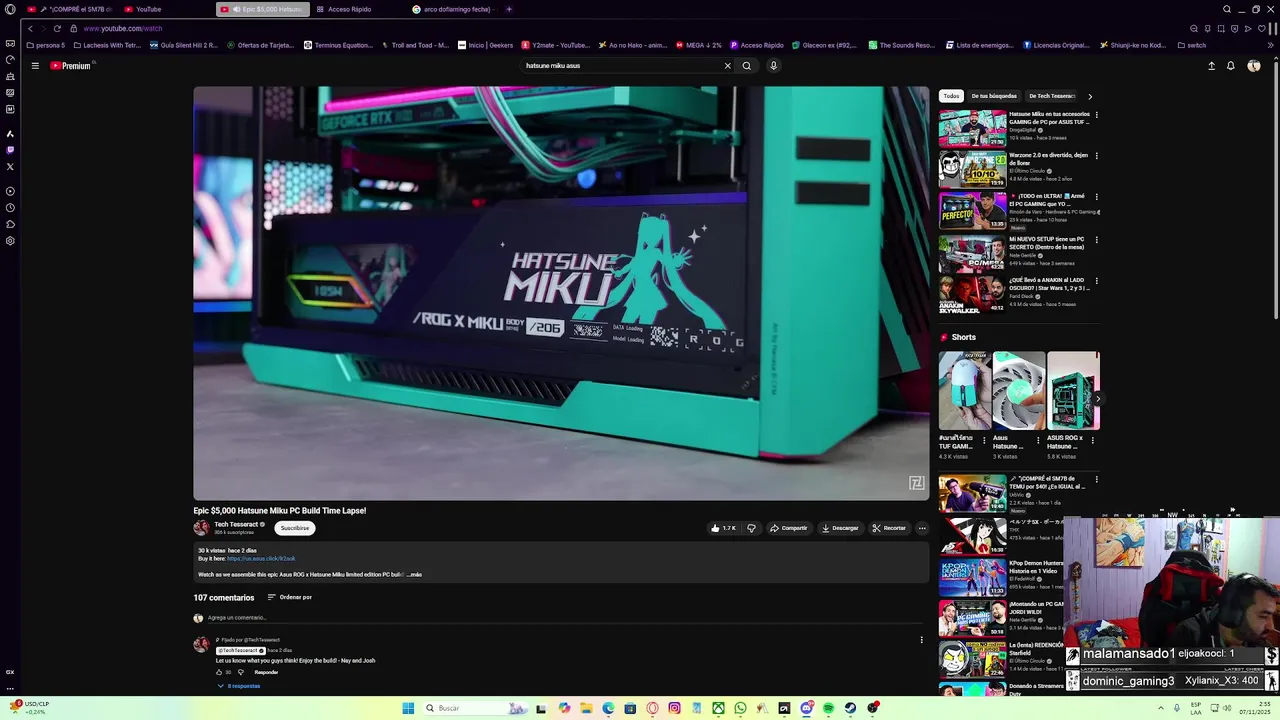The width and height of the screenshot is (1280, 720).
Task: Open the 'switch' bookmarks folder
Action: (1191, 45)
